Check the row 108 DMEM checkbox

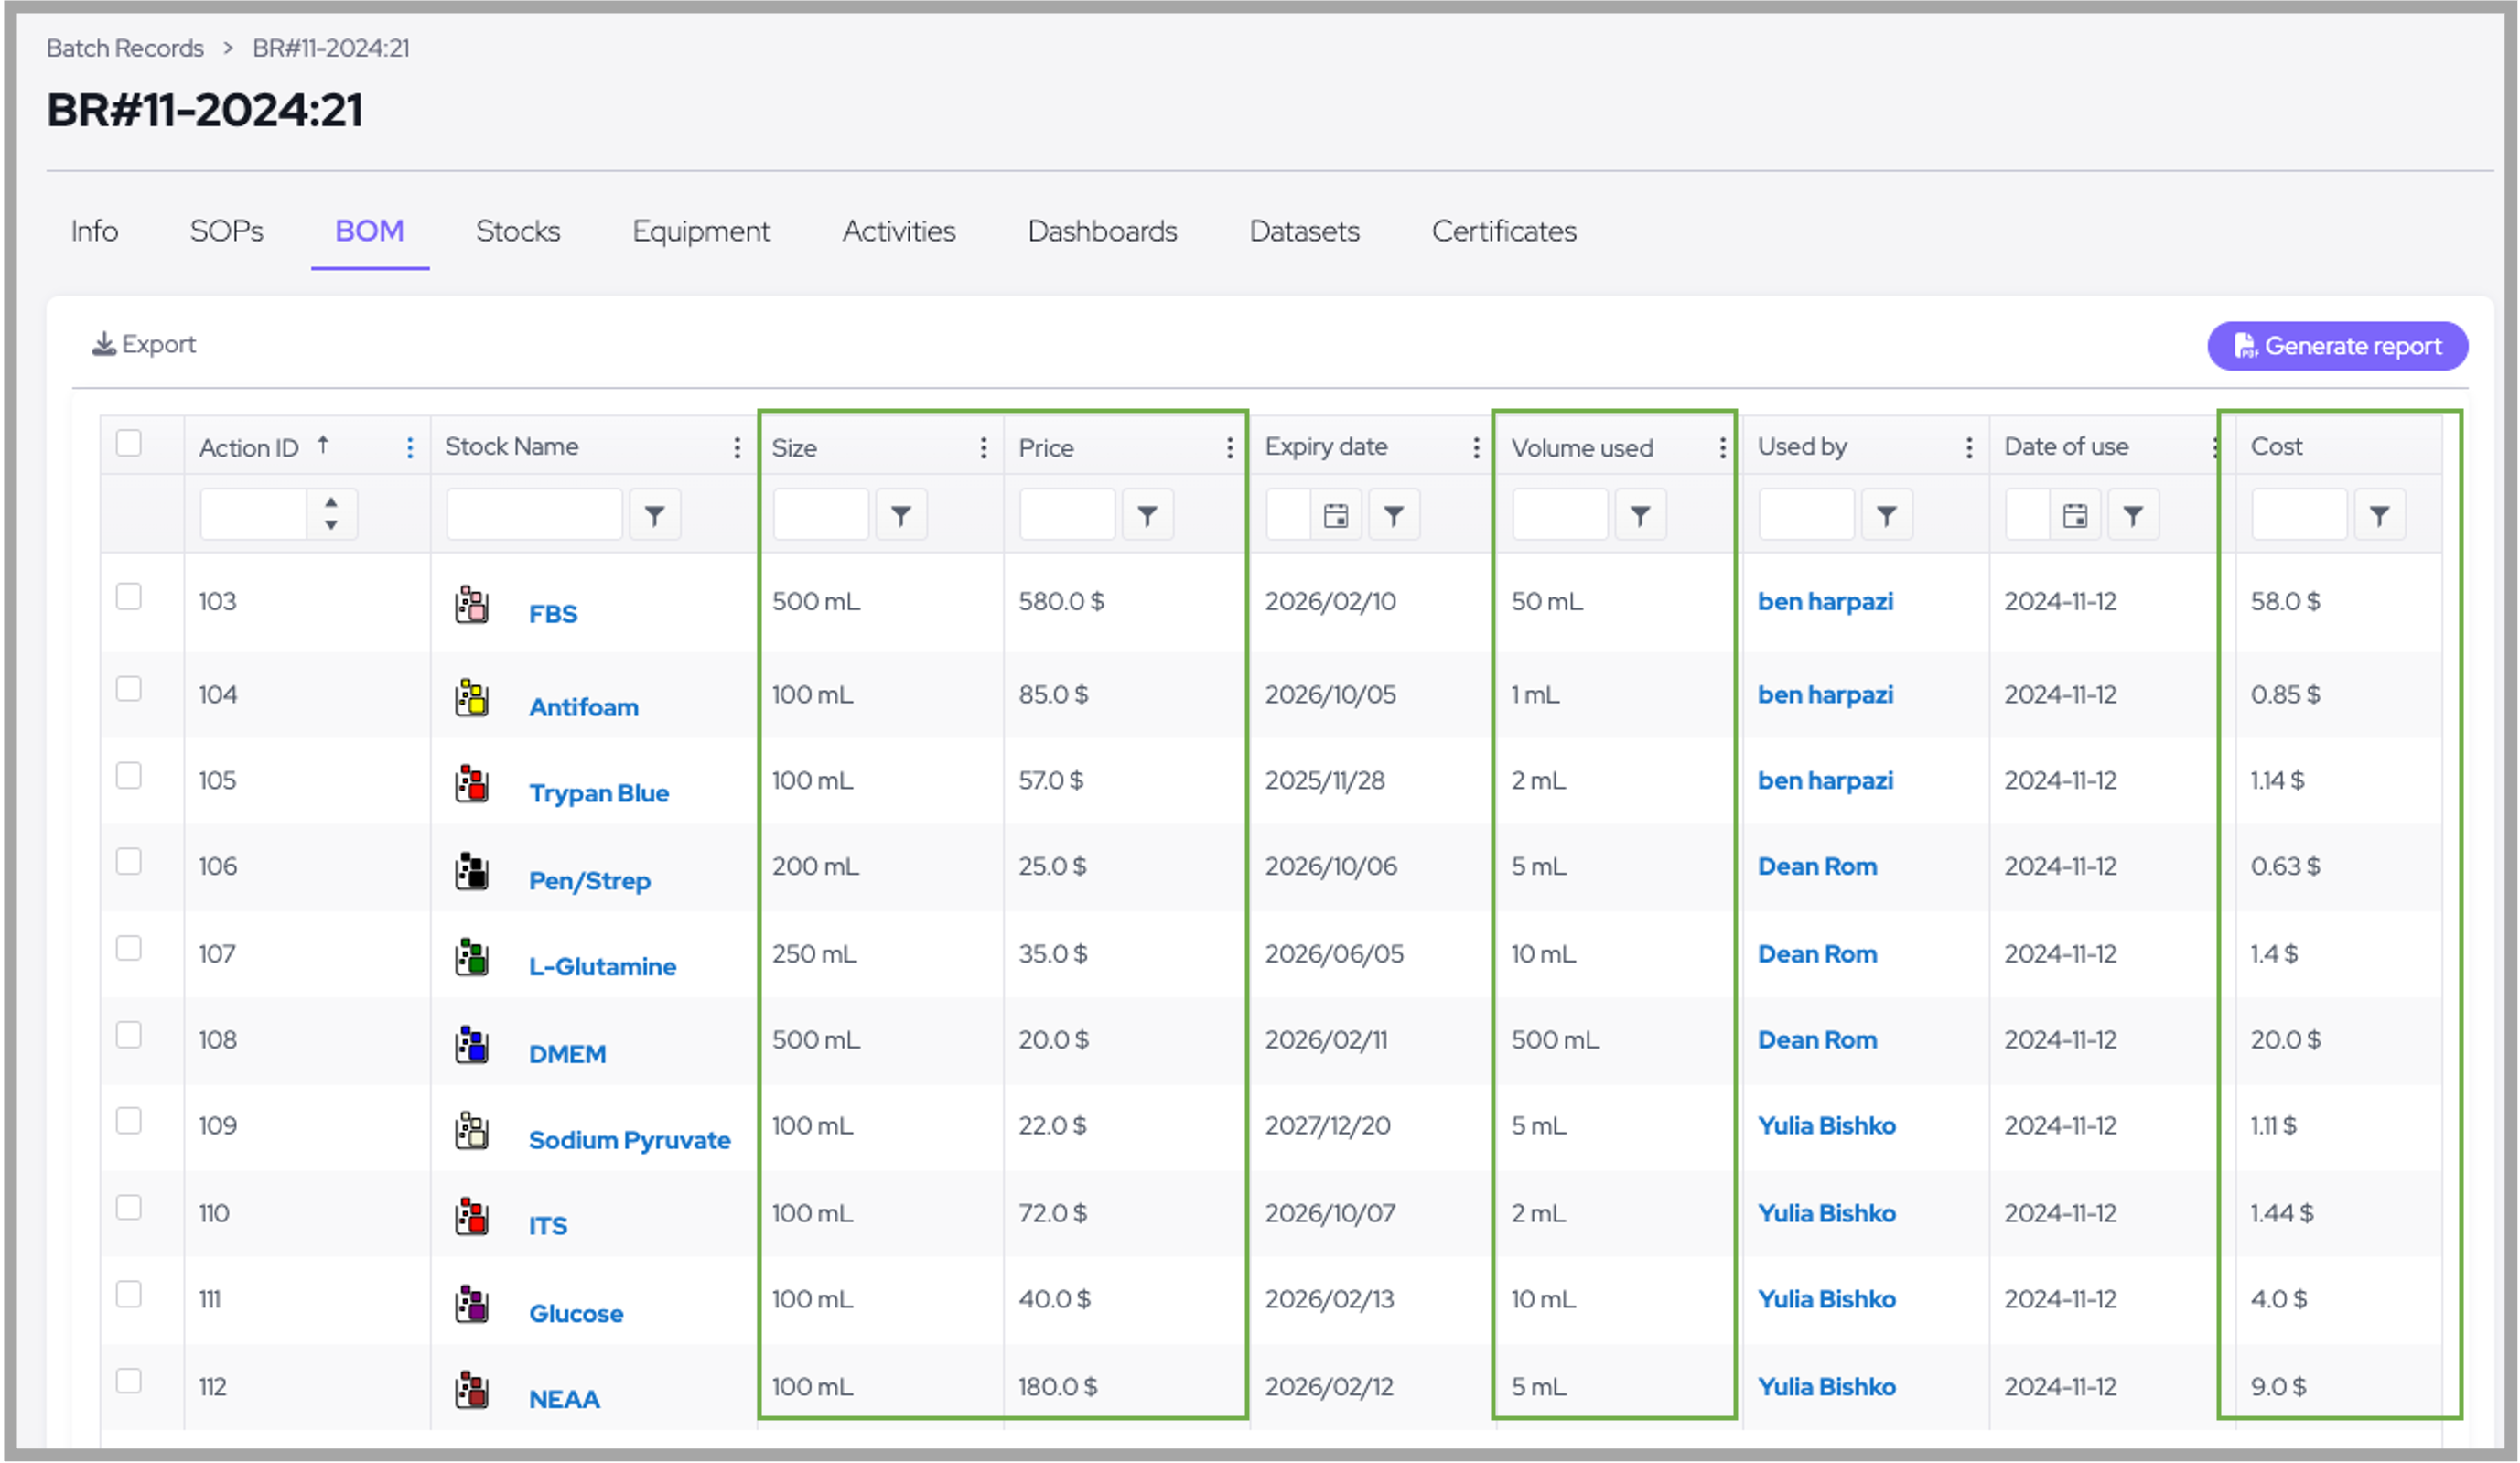click(129, 1035)
